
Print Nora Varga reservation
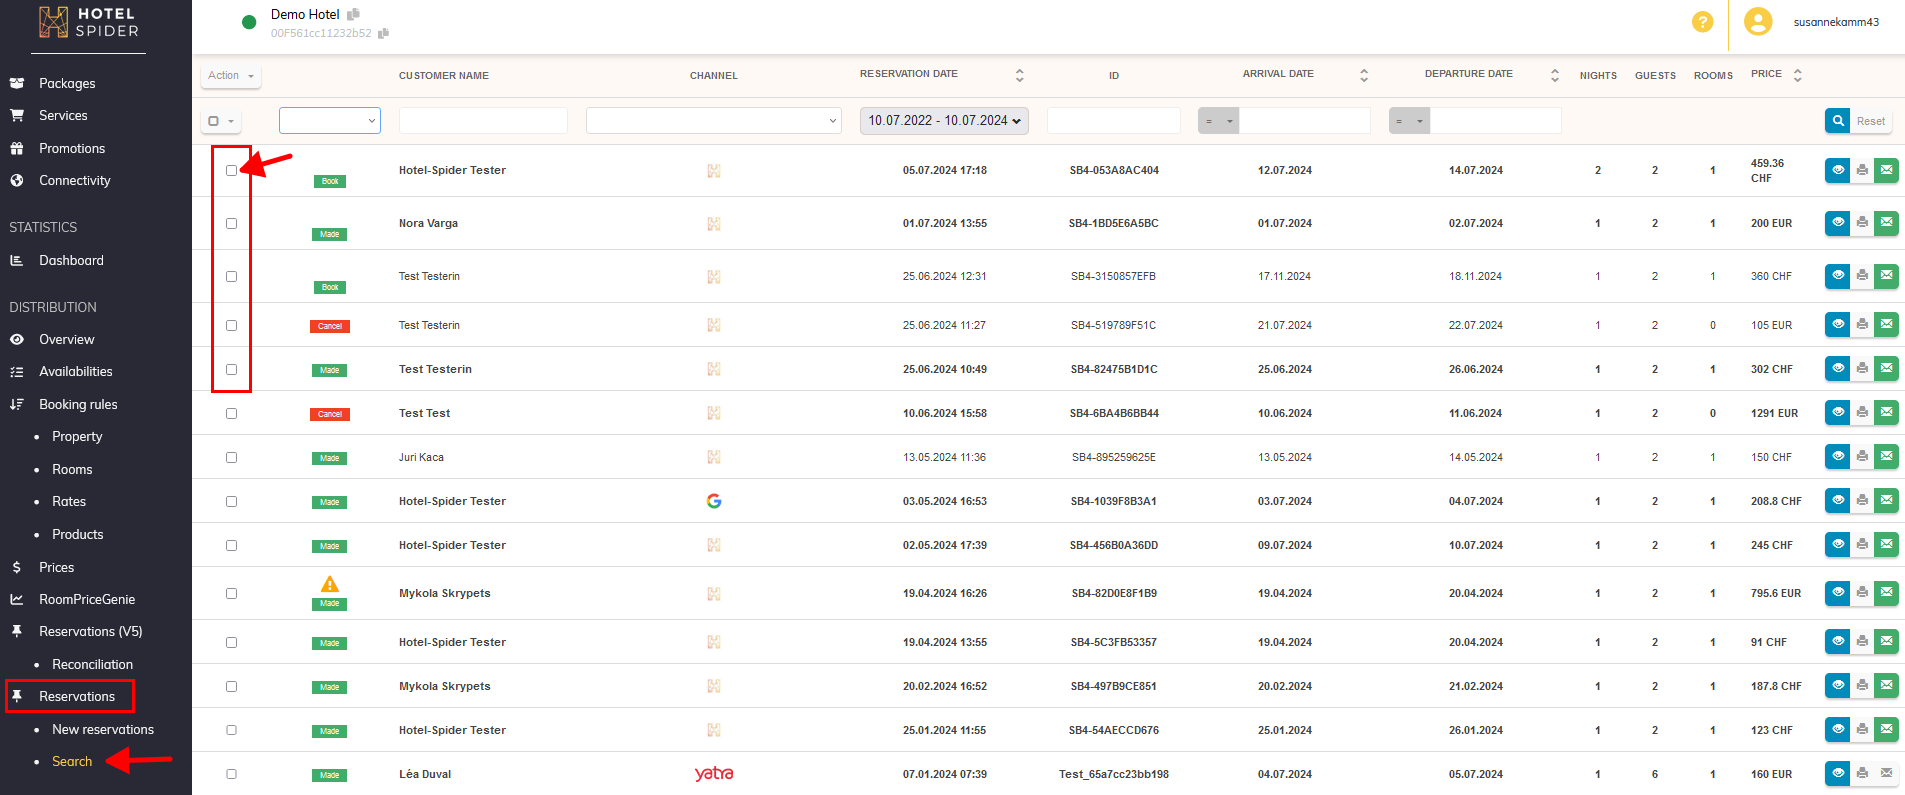(x=1862, y=223)
